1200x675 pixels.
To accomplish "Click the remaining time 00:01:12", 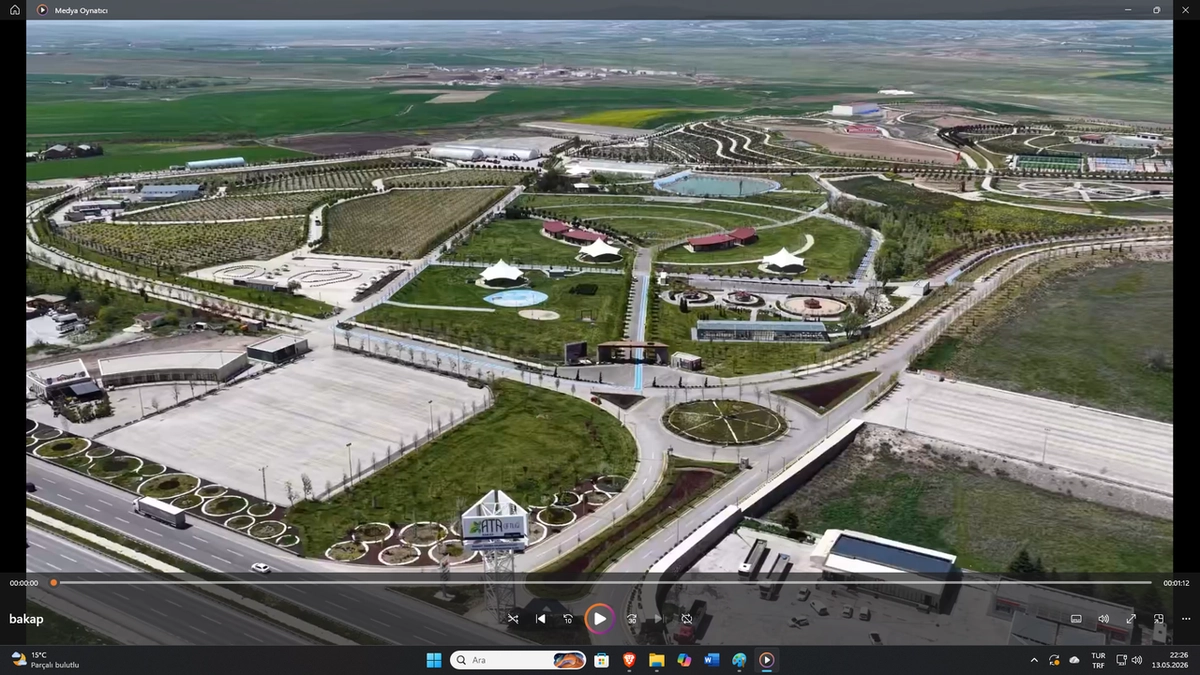I will (x=1175, y=583).
